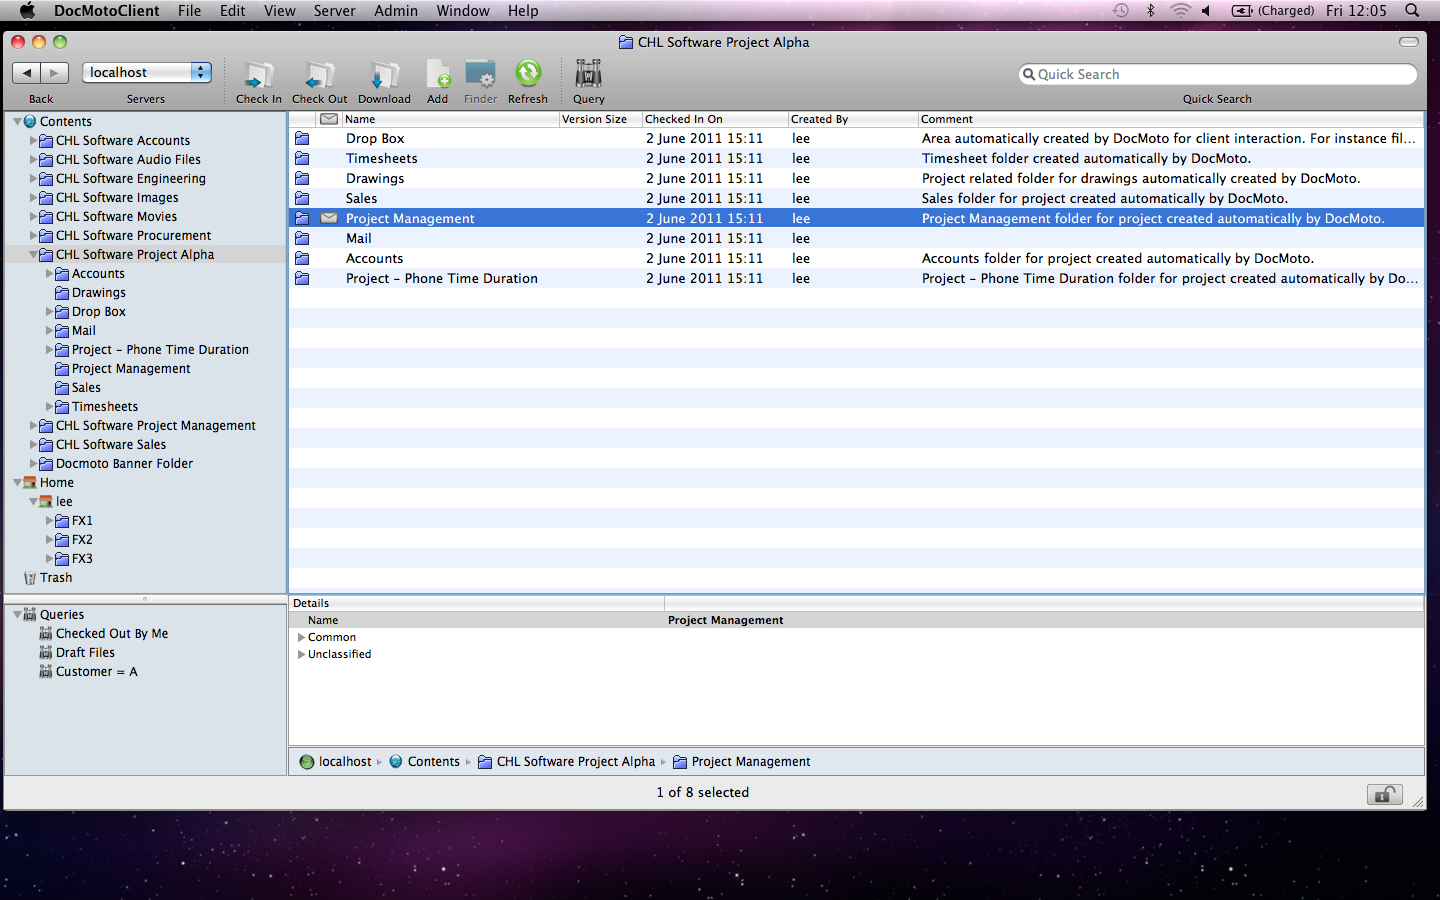
Task: Click the Check Out toolbar icon
Action: 320,75
